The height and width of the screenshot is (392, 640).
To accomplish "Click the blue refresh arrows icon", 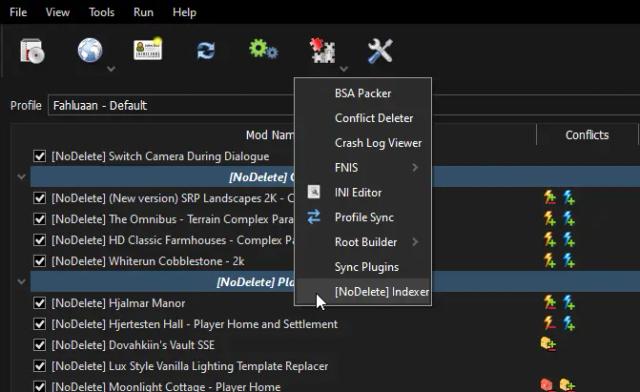I will [x=206, y=51].
